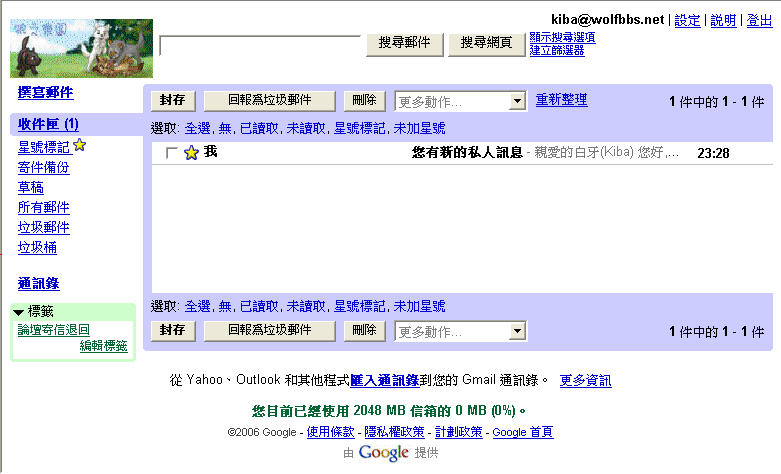Click the Google logo in the footer
Screen dimensions: 781x474
click(384, 453)
